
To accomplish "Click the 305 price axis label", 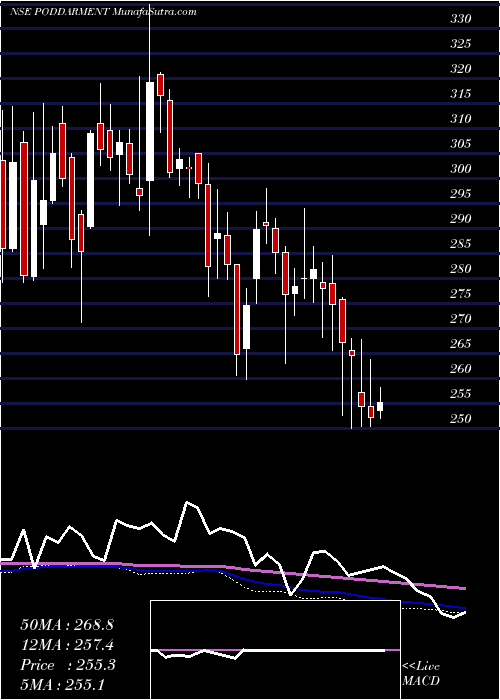I will (460, 144).
